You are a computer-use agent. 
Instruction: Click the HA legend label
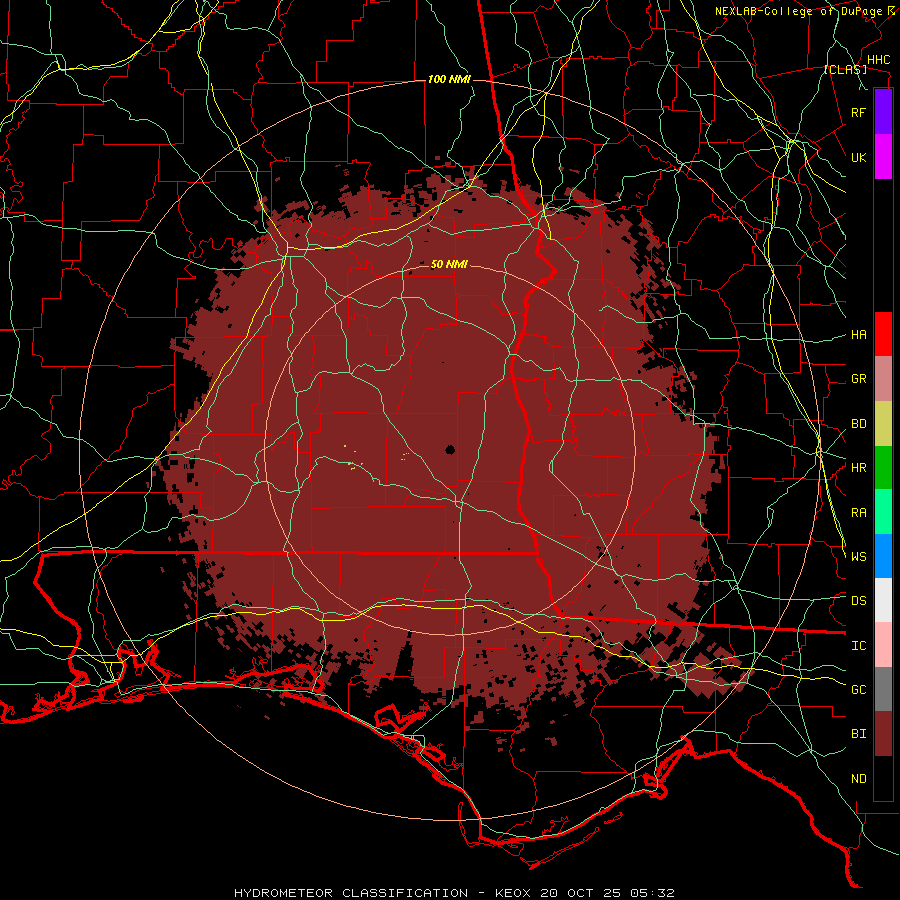pos(858,335)
